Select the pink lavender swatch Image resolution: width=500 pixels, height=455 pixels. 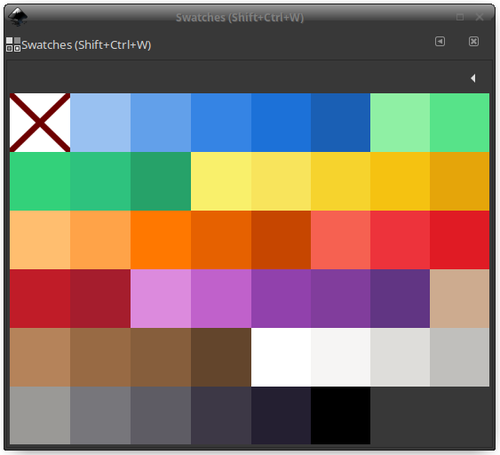[161, 299]
